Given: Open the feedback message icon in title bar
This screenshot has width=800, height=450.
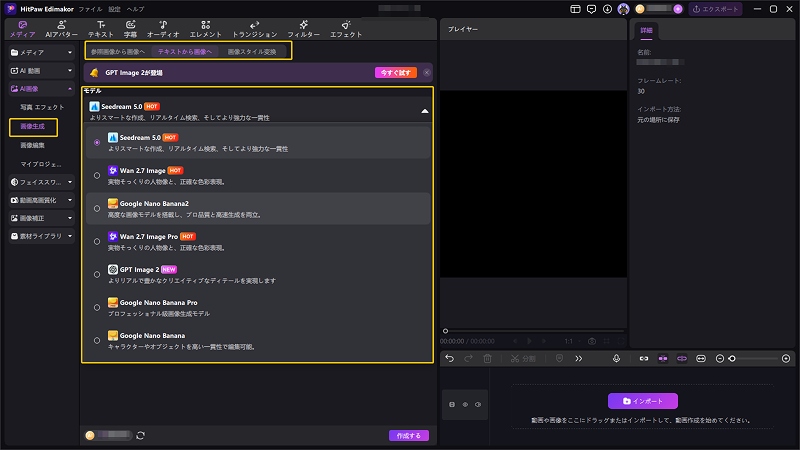Looking at the screenshot, I should point(591,9).
